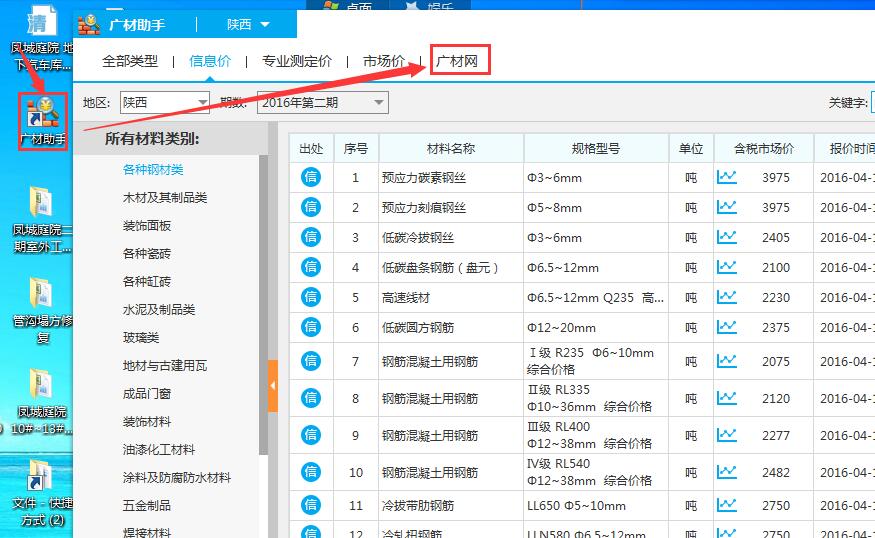The width and height of the screenshot is (875, 538).
Task: Select the 油漆化工材料 category
Action: pos(159,449)
